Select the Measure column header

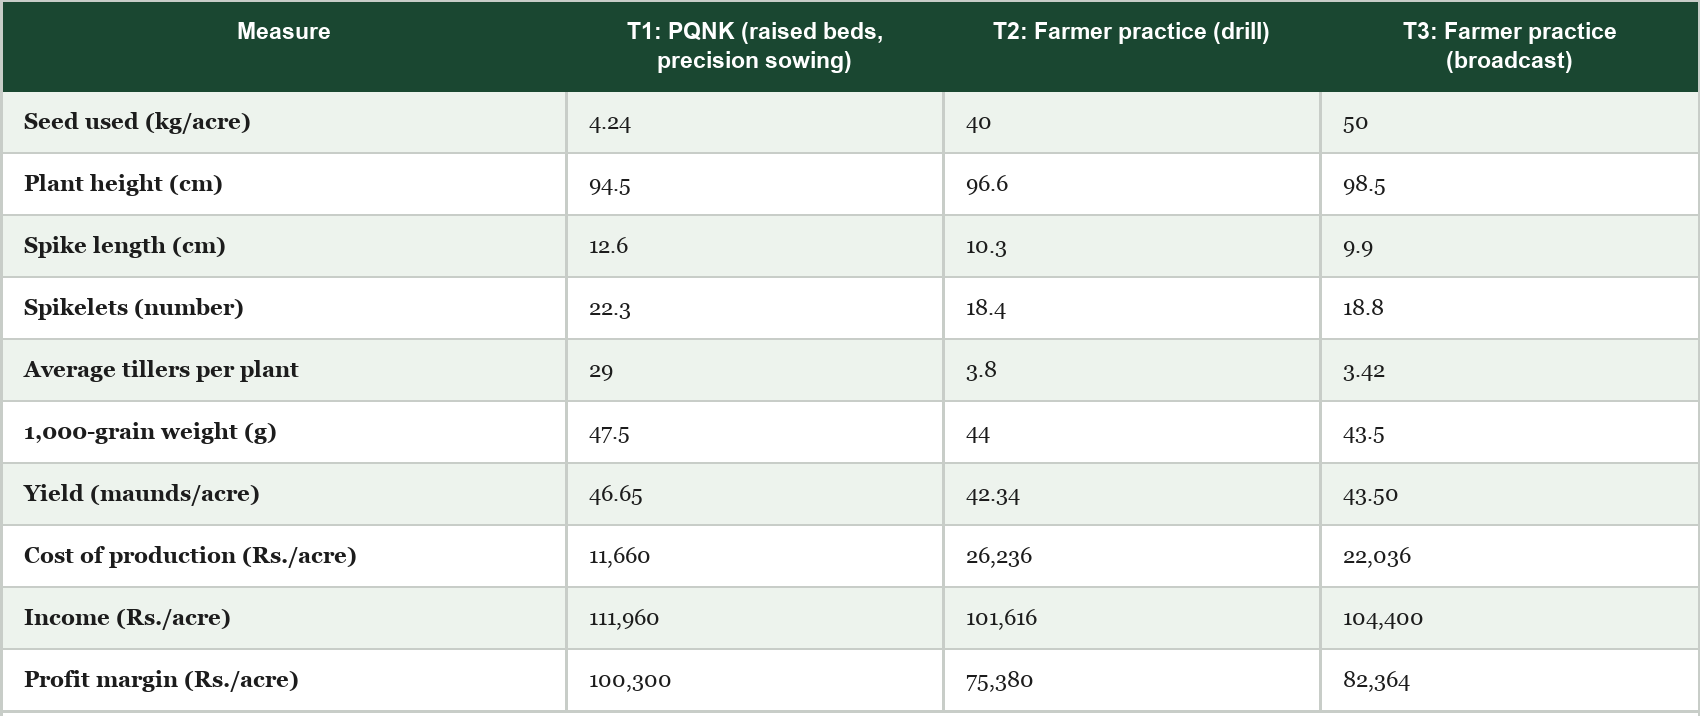coord(284,32)
